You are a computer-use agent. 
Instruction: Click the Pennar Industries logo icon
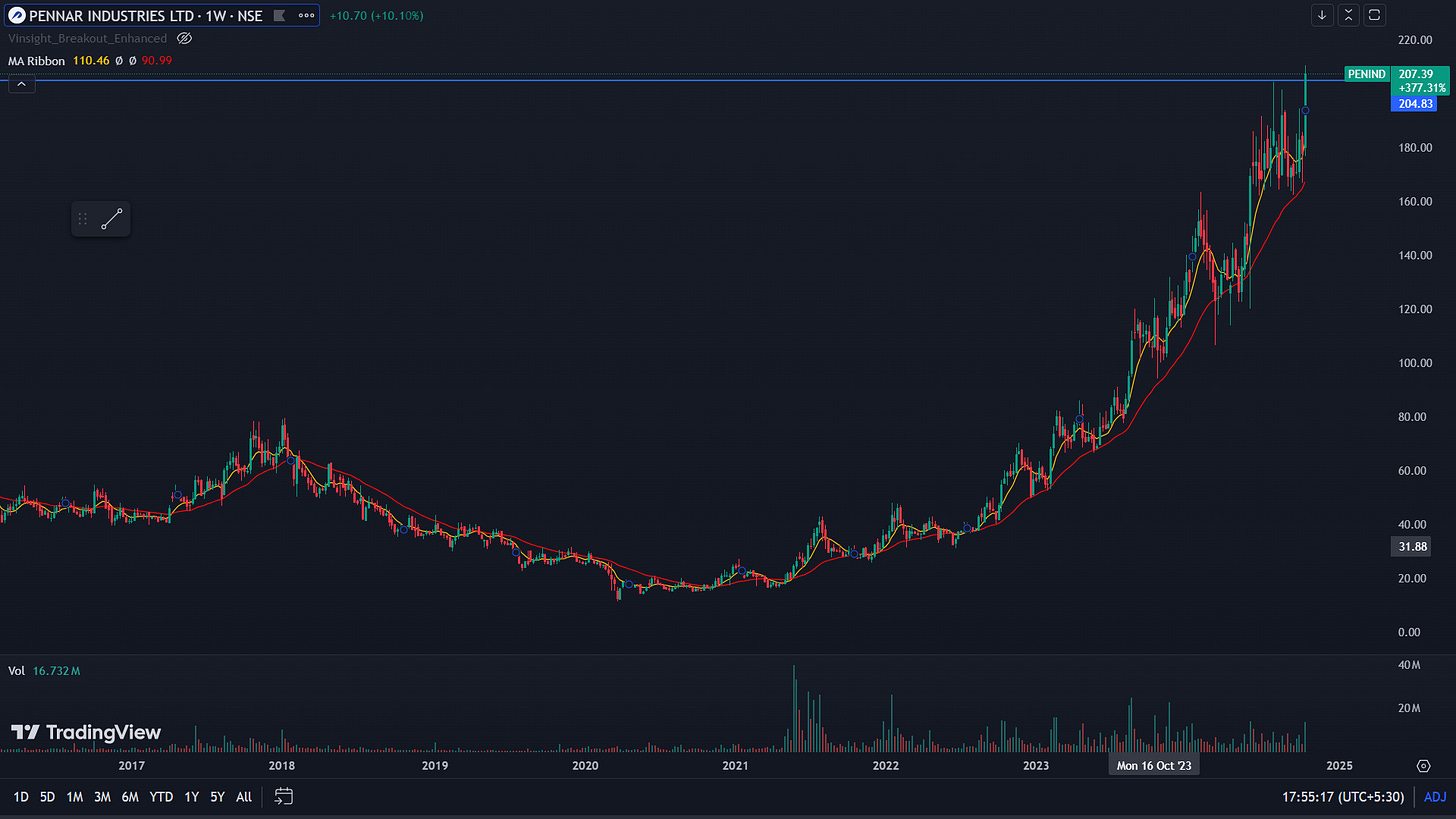coord(16,15)
